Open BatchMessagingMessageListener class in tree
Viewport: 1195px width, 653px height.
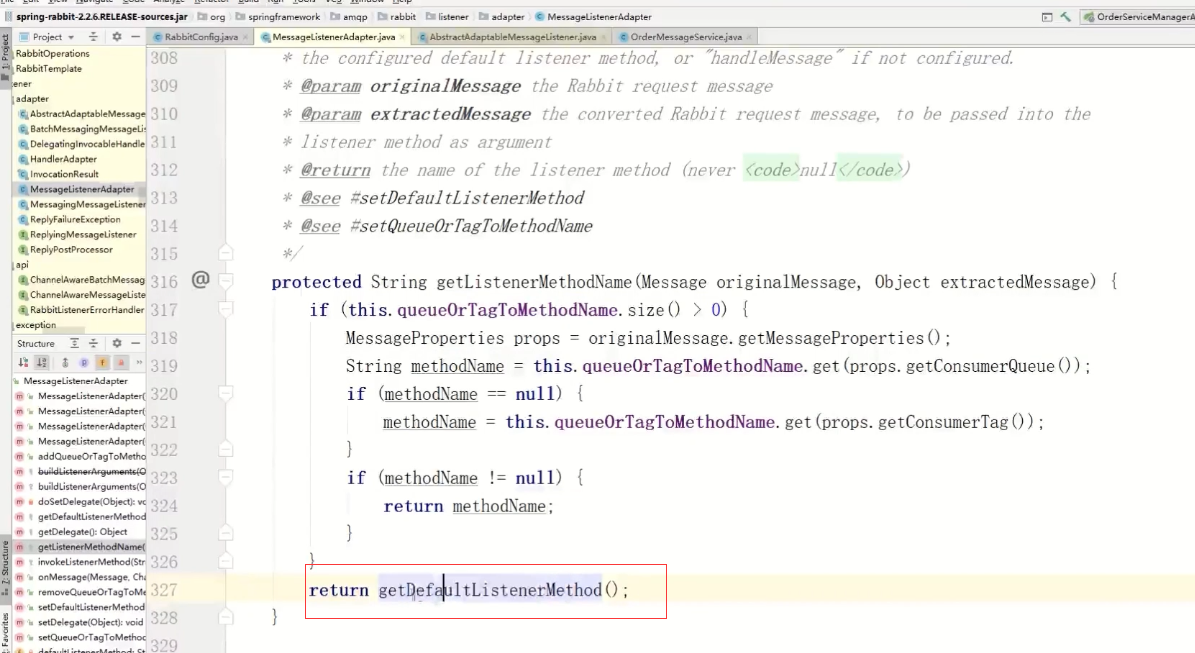pyautogui.click(x=82, y=129)
